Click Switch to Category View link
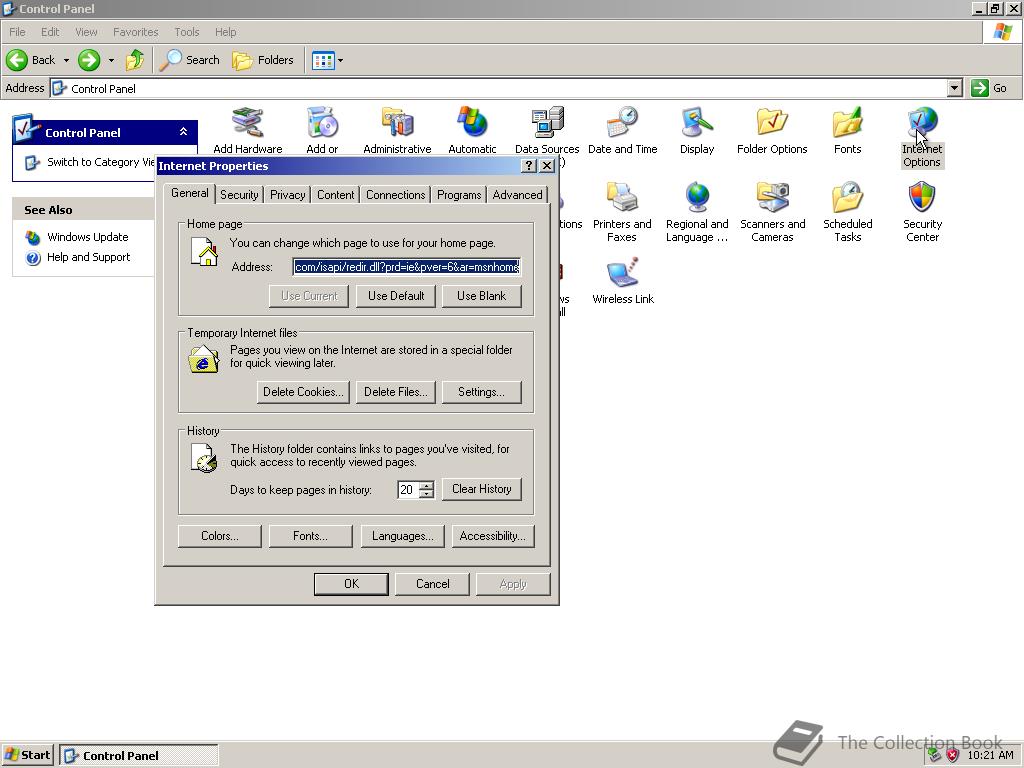 pyautogui.click(x=101, y=162)
